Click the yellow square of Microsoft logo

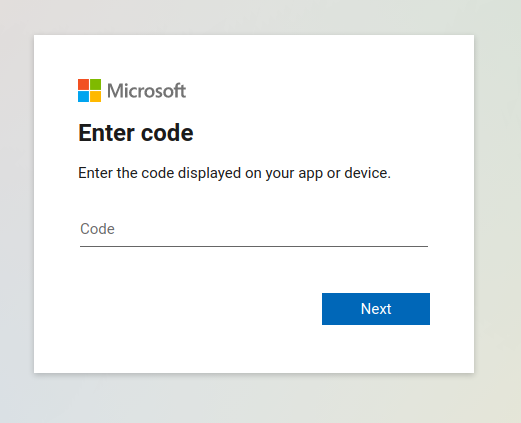pyautogui.click(x=96, y=97)
